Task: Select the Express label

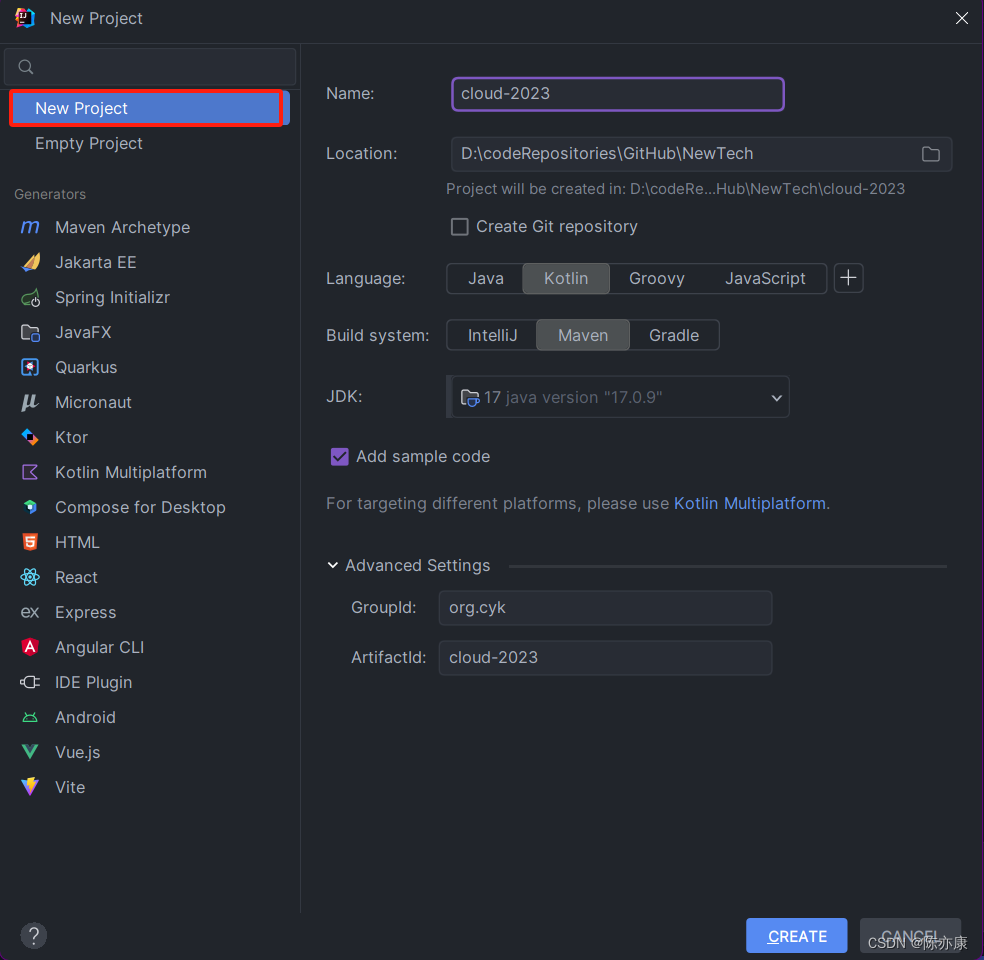Action: point(85,612)
